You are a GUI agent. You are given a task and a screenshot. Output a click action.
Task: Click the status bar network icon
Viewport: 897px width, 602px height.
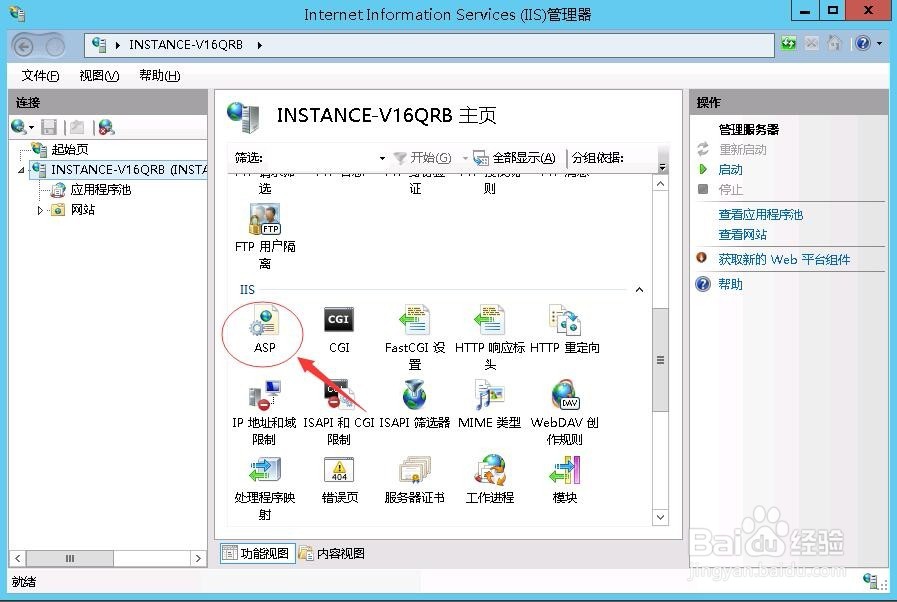(871, 581)
